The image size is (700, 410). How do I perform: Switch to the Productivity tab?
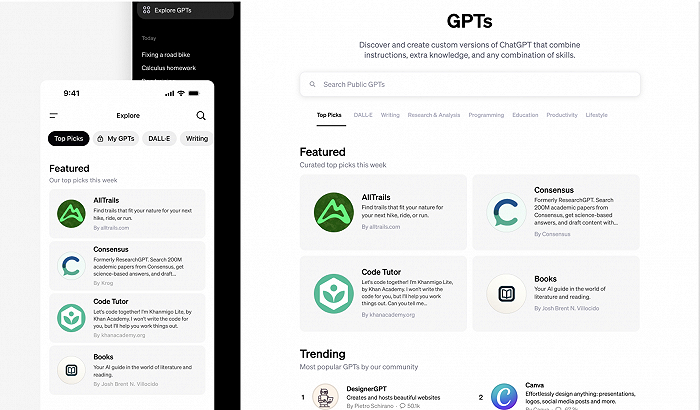click(x=562, y=115)
